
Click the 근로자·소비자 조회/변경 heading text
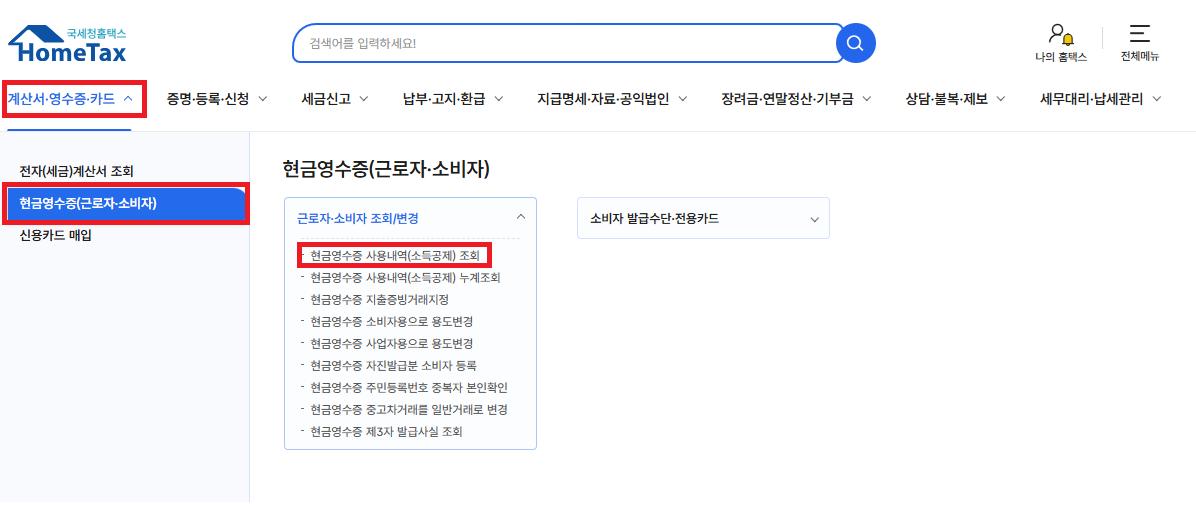point(358,218)
